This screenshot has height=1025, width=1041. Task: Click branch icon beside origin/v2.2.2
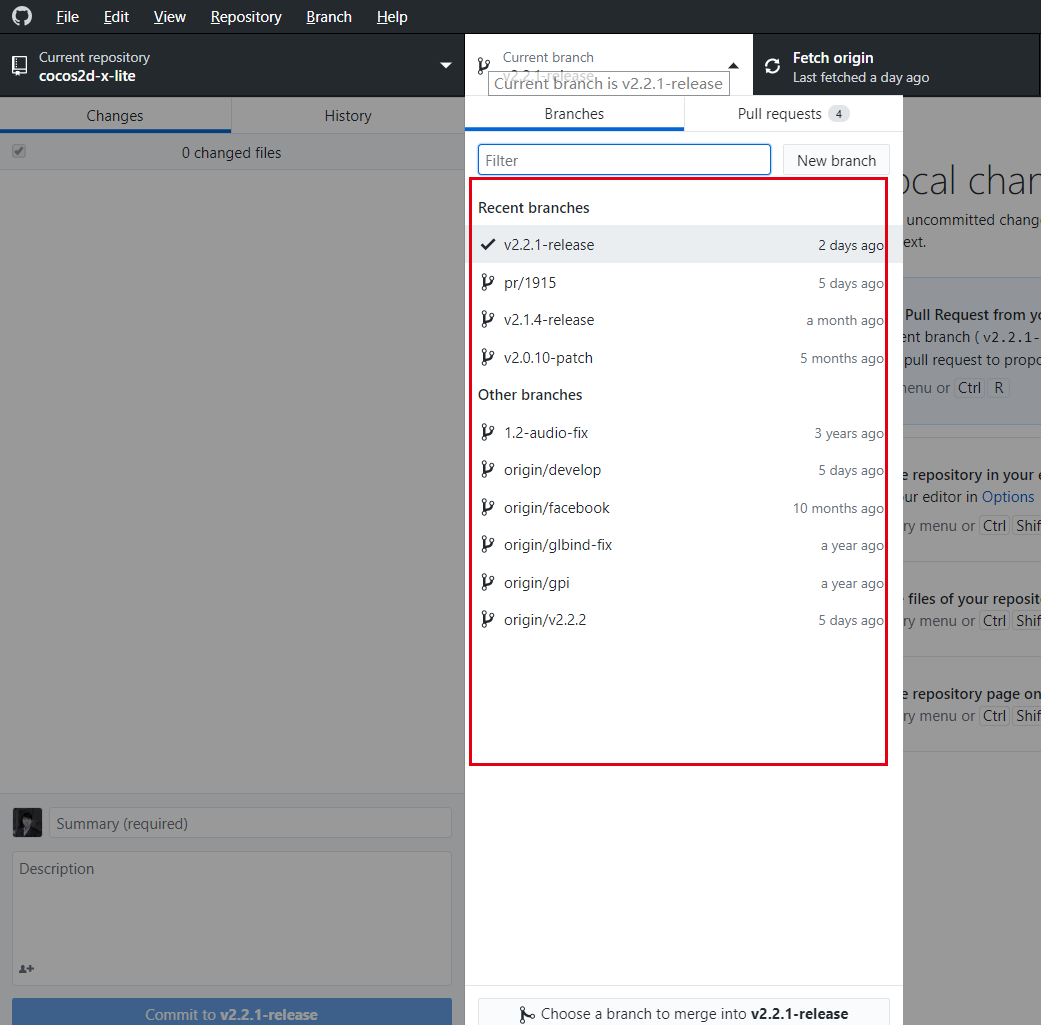[487, 619]
